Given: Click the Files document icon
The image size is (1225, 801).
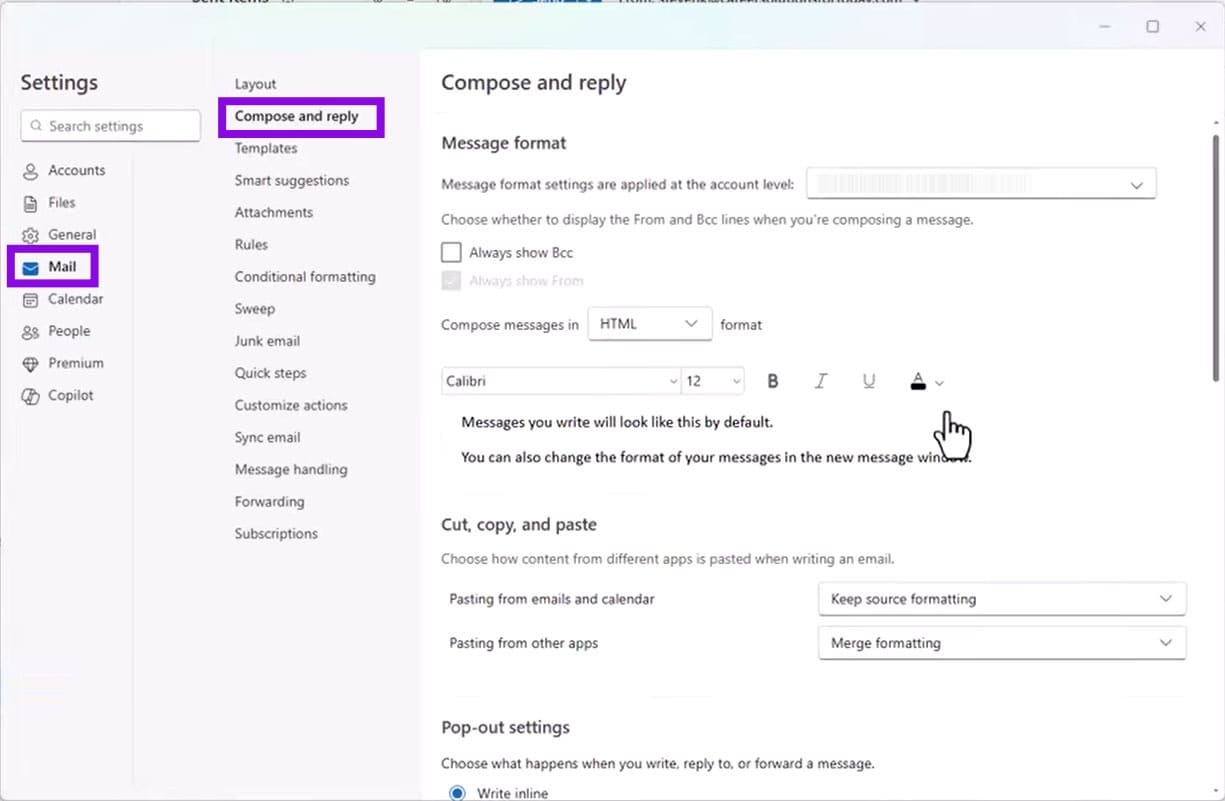Looking at the screenshot, I should pyautogui.click(x=30, y=203).
